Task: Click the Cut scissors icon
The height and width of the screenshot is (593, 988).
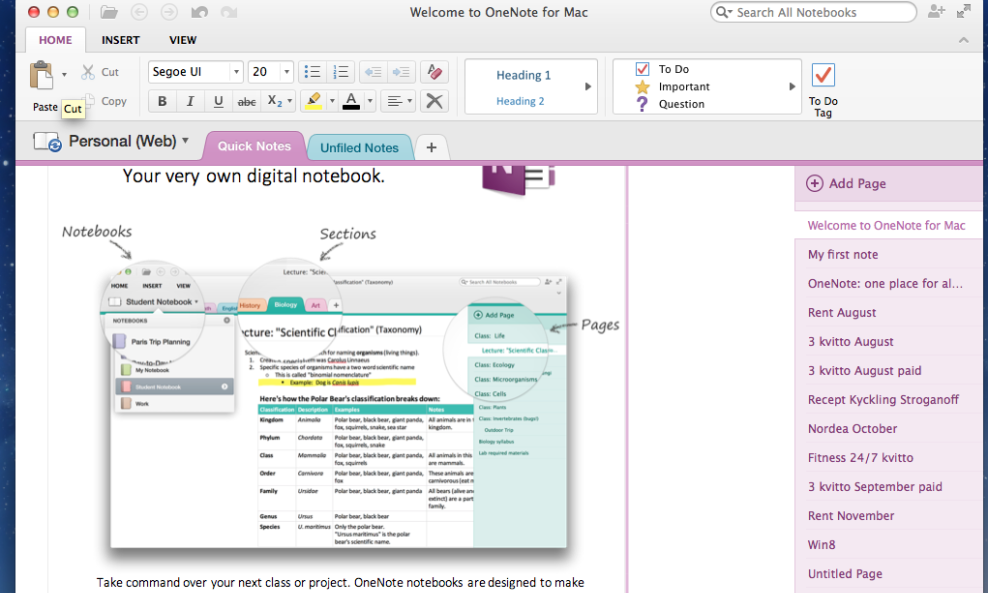Action: (x=88, y=72)
